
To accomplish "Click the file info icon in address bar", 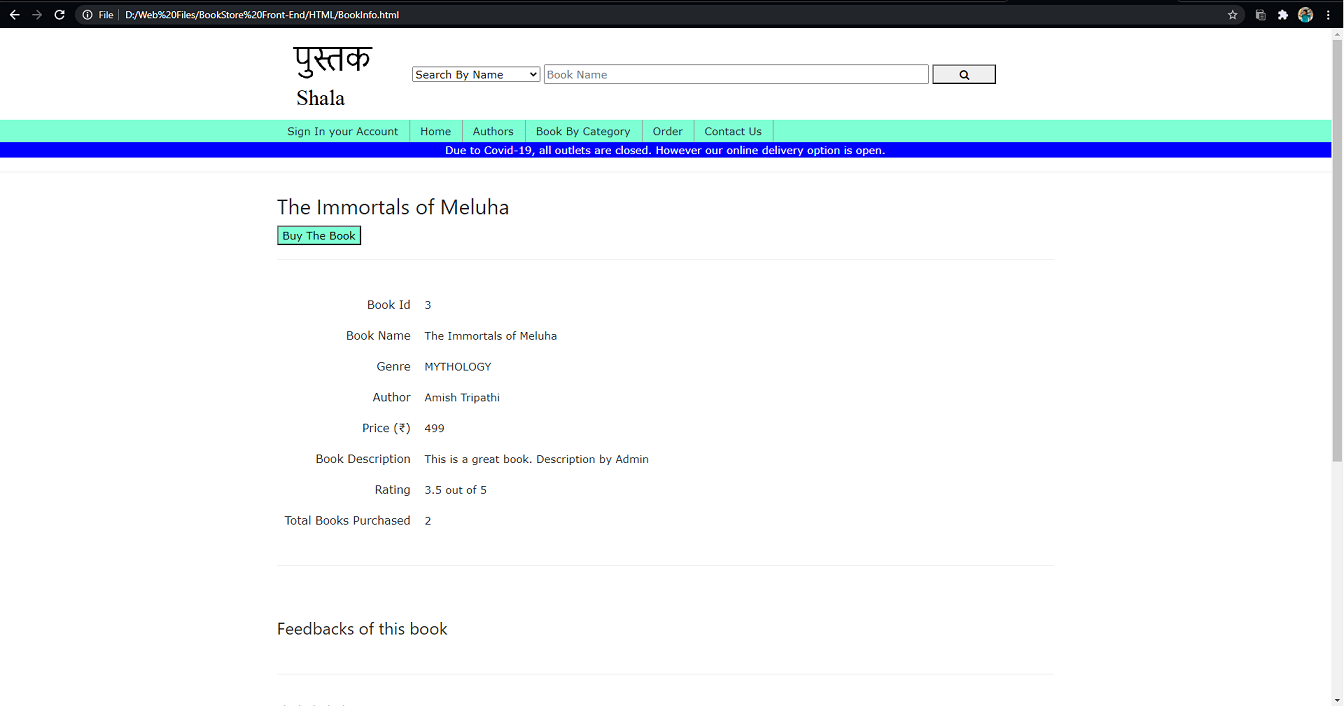I will [86, 14].
